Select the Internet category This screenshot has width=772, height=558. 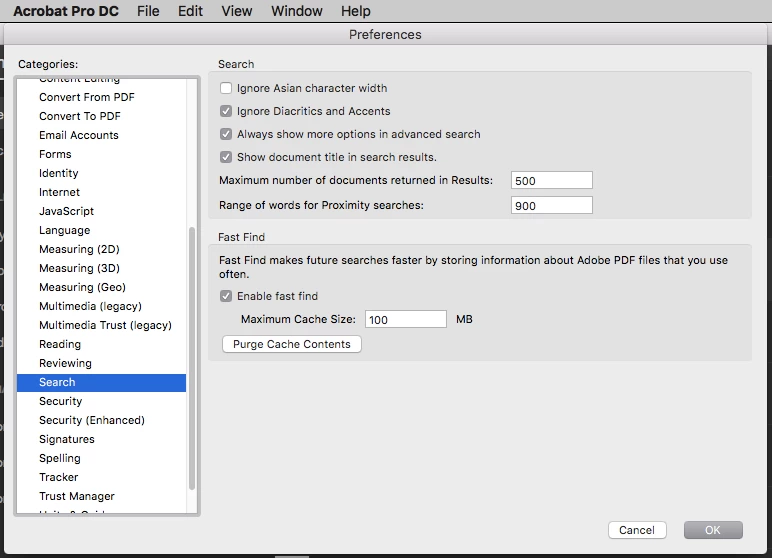[x=101, y=192]
